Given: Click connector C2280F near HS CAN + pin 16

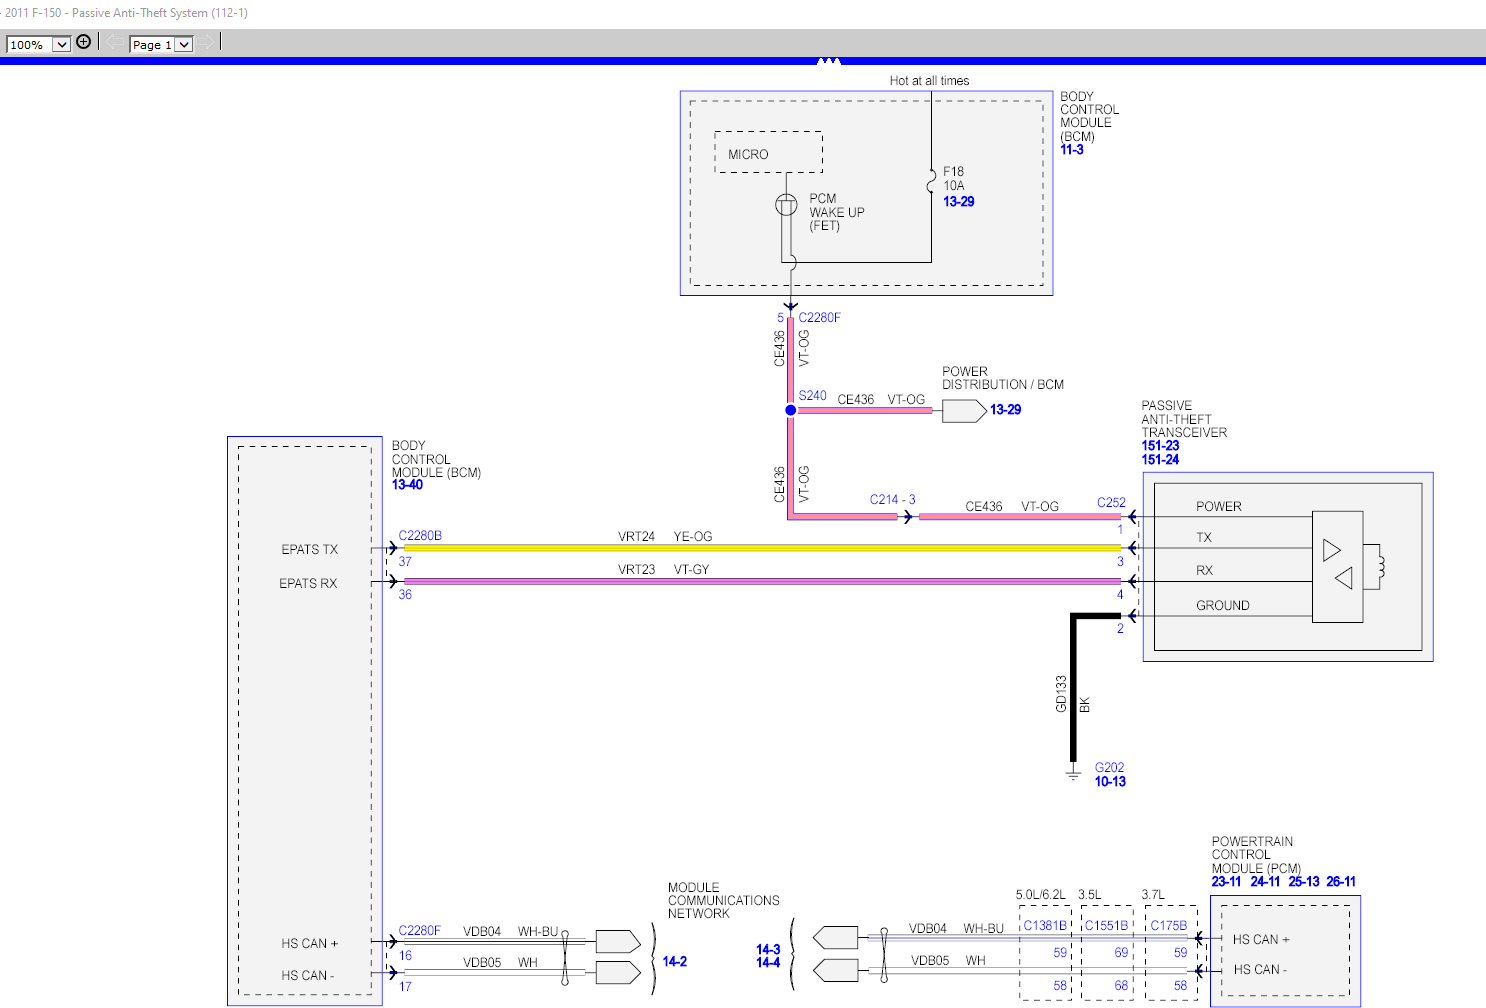Looking at the screenshot, I should pyautogui.click(x=419, y=931).
